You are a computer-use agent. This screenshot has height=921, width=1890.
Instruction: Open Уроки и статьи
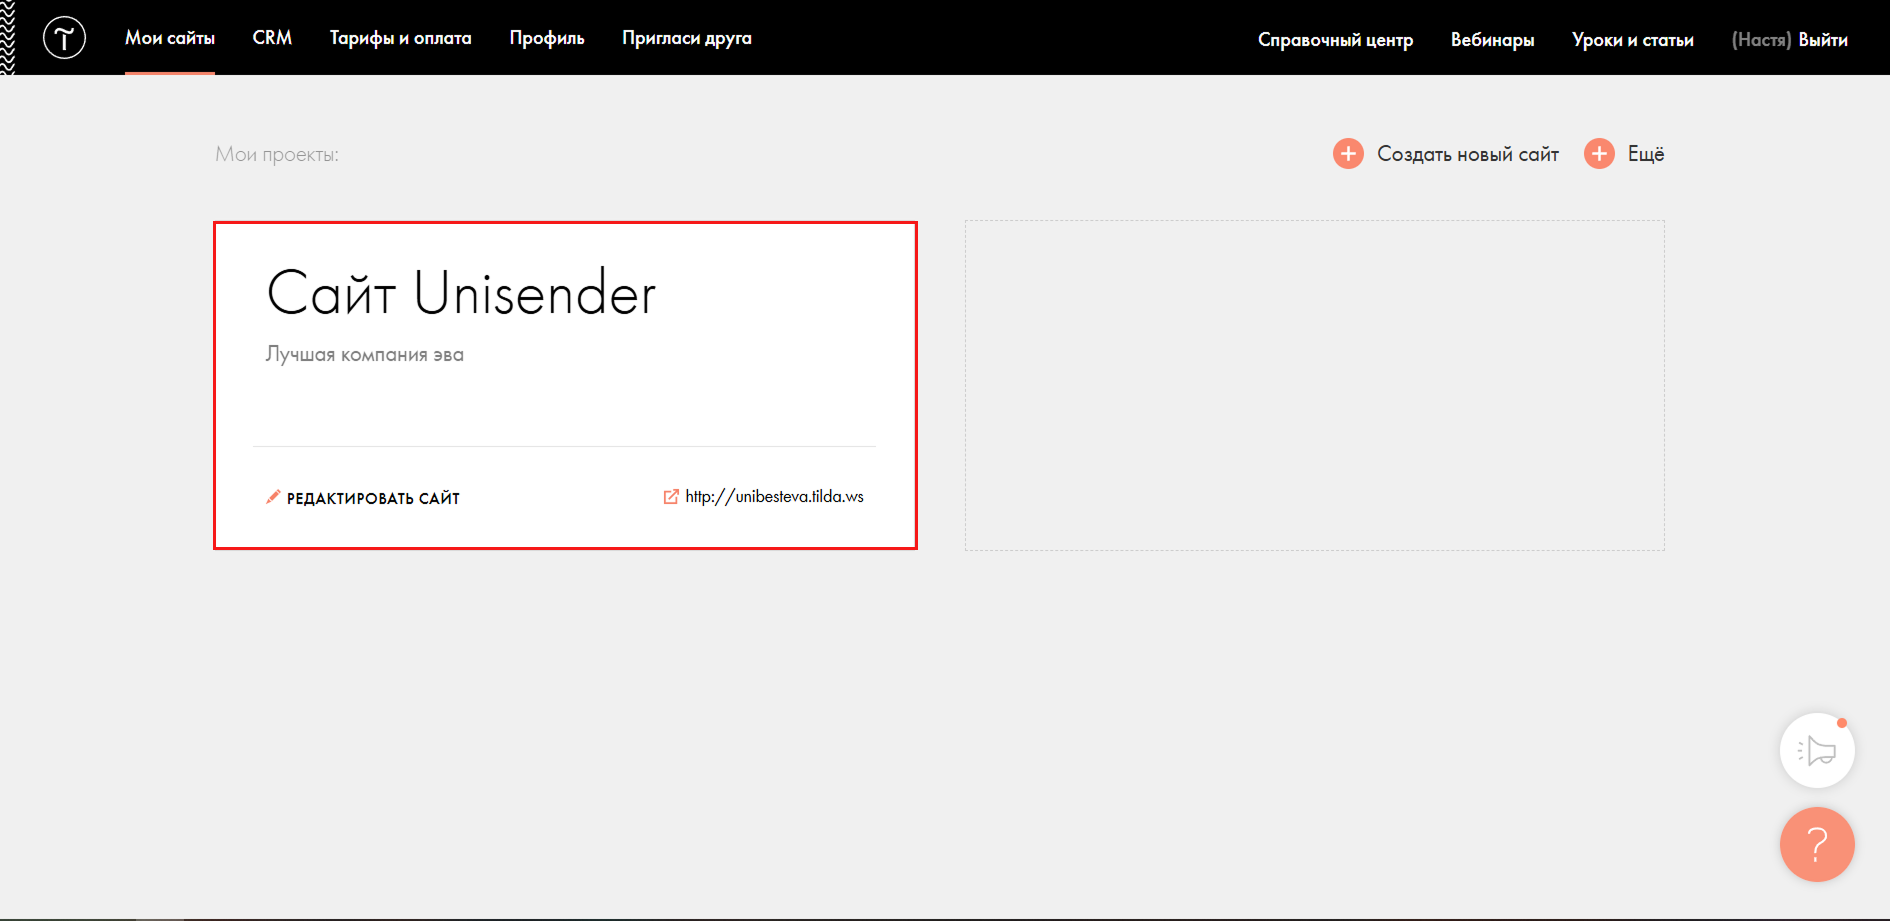[x=1632, y=40]
